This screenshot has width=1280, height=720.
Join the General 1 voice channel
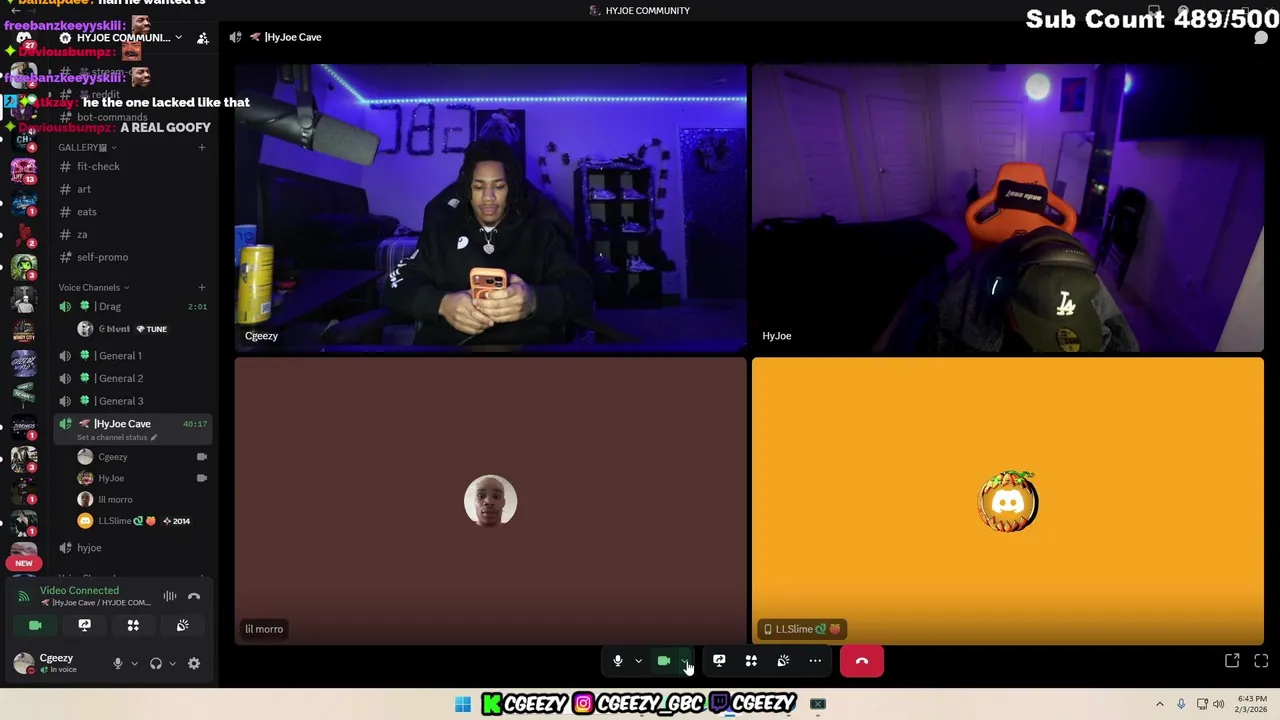pyautogui.click(x=132, y=356)
